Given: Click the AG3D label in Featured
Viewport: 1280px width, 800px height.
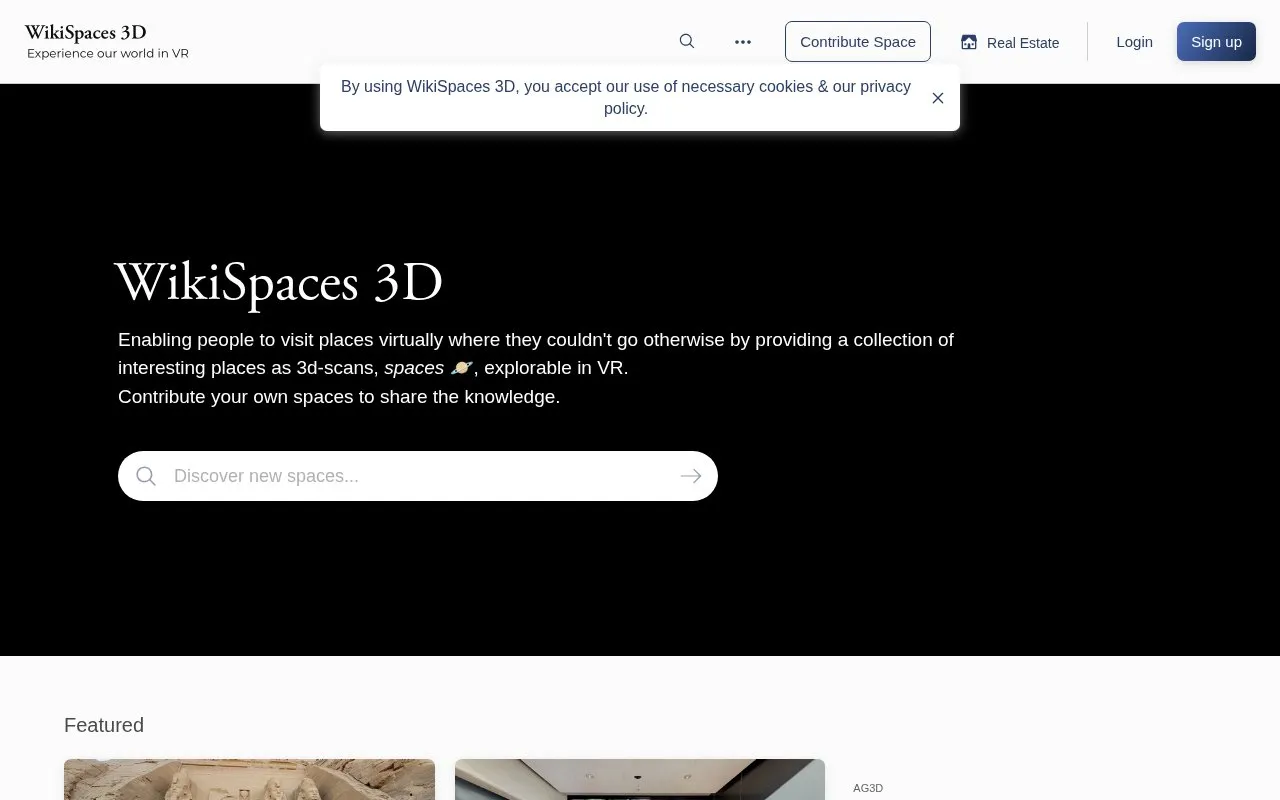Looking at the screenshot, I should tap(868, 788).
